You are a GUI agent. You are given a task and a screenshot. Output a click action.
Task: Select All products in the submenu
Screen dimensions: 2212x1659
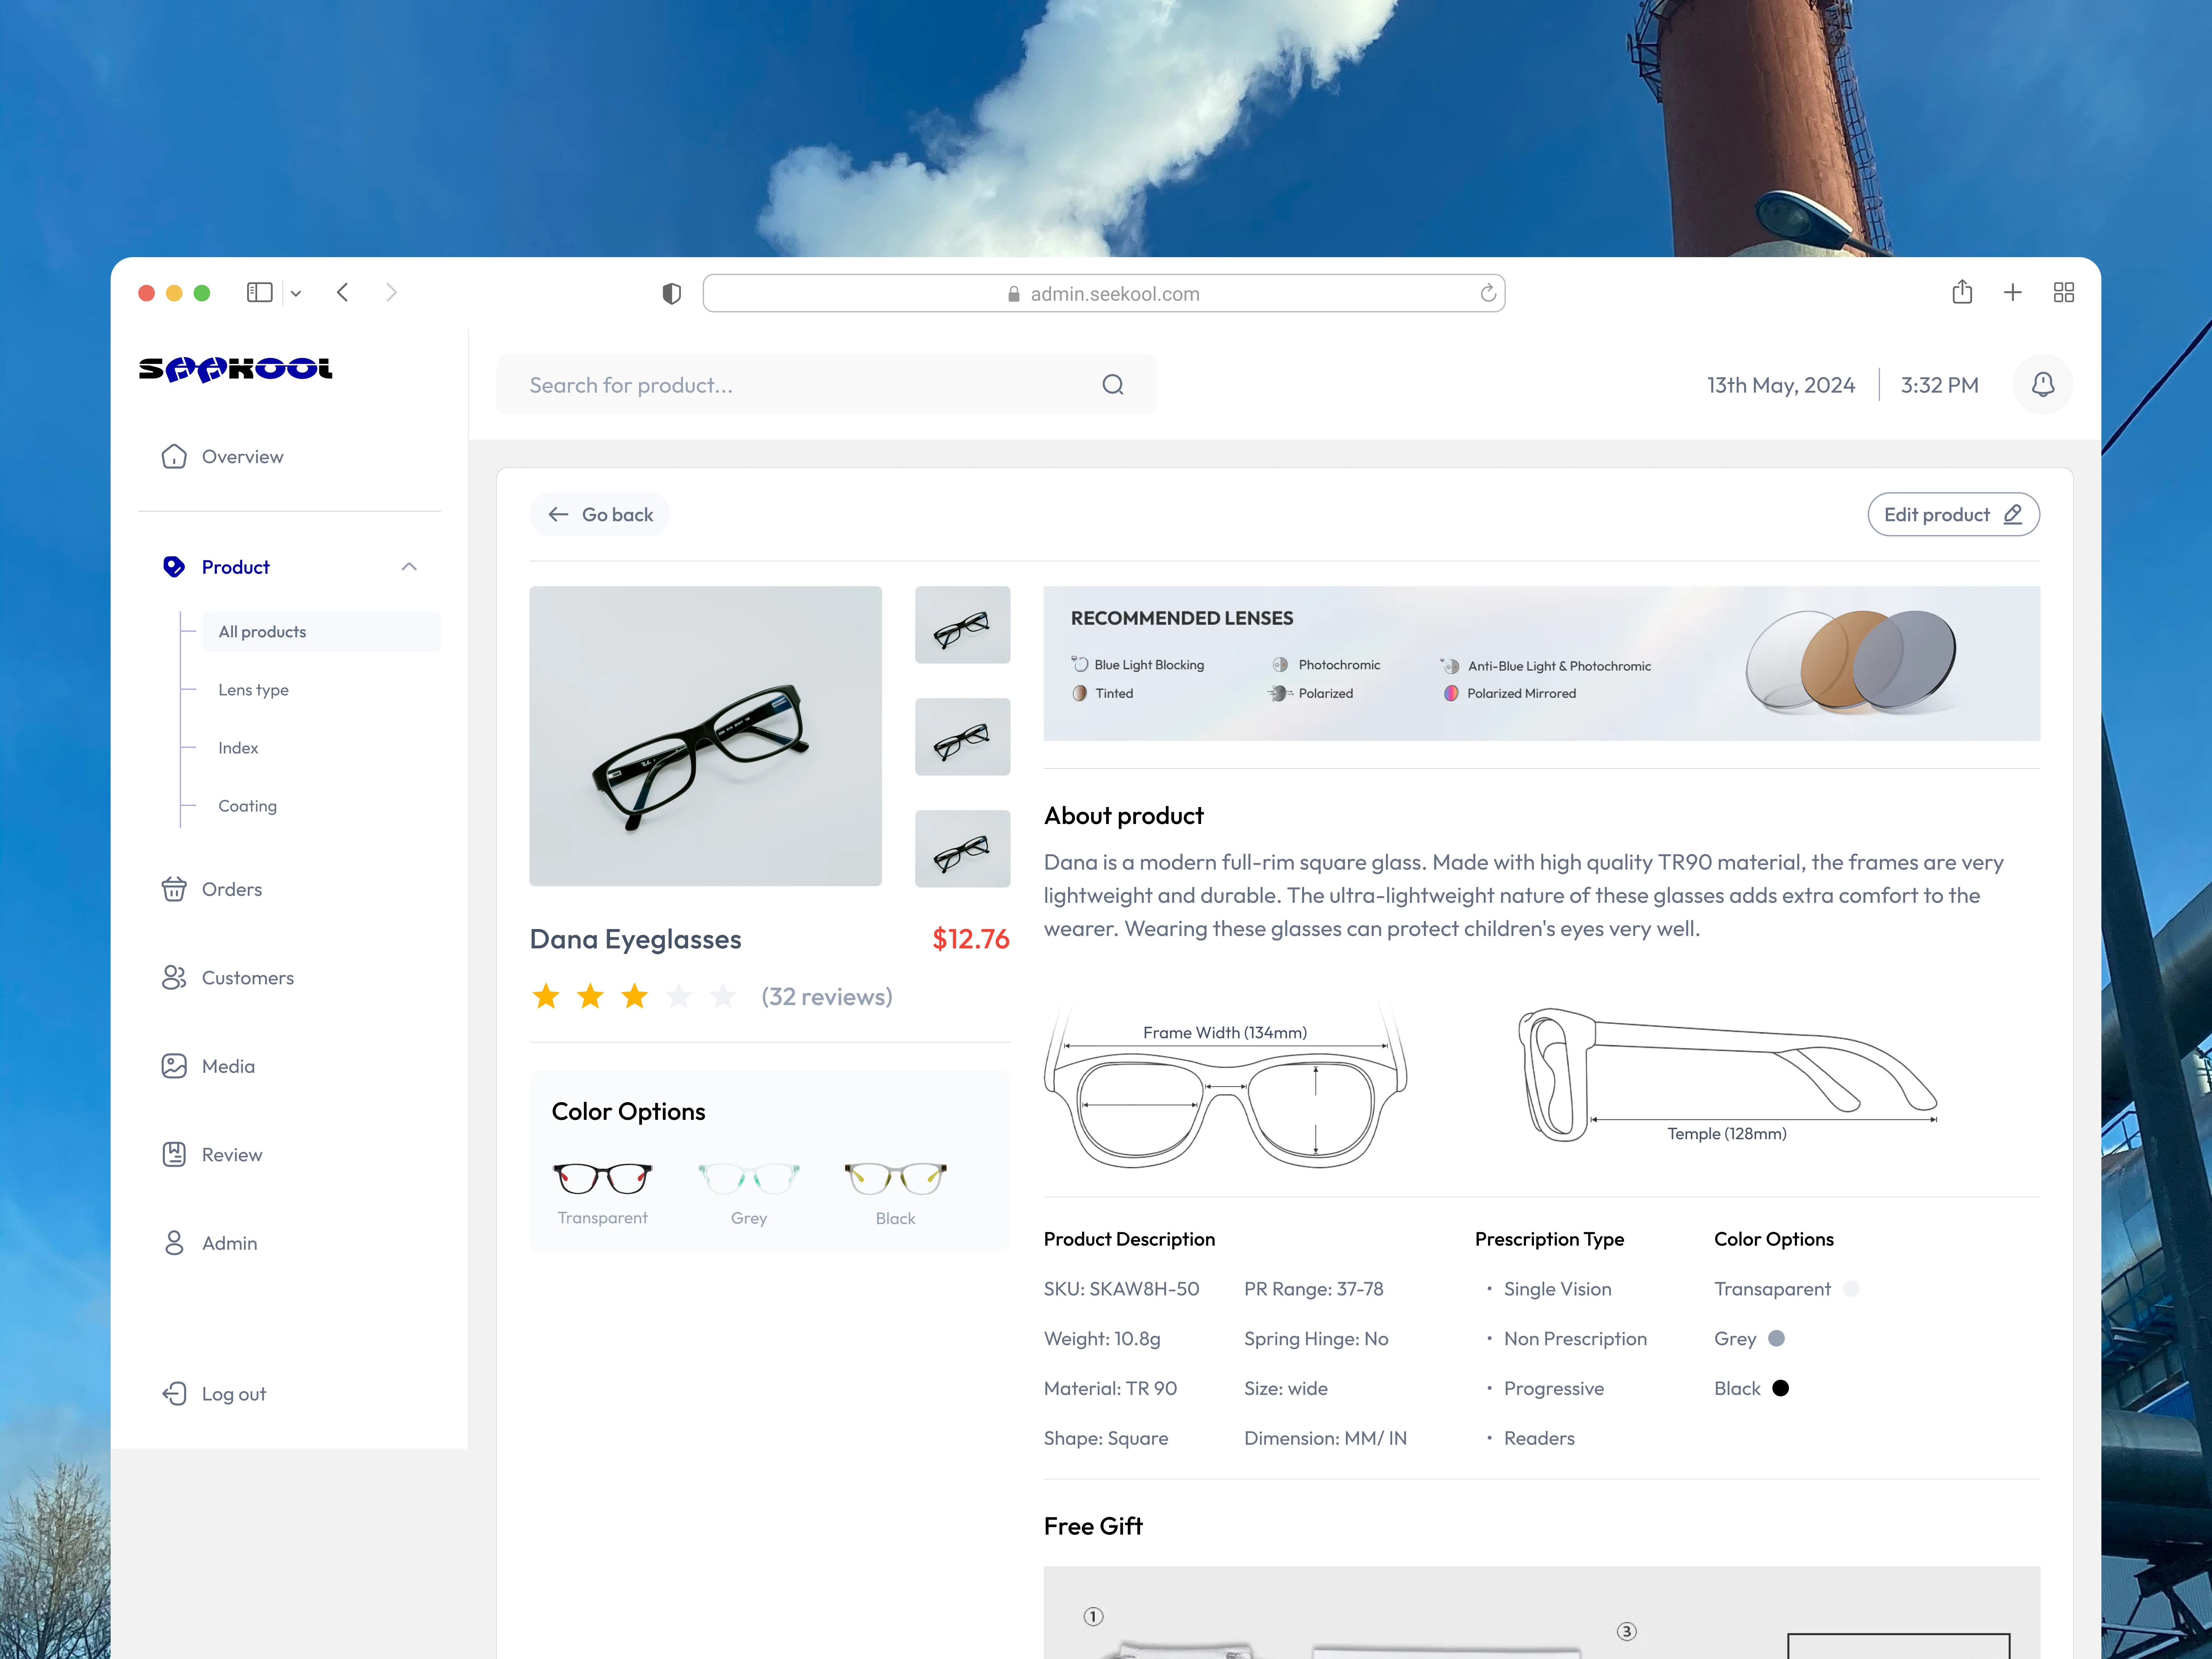[321, 632]
